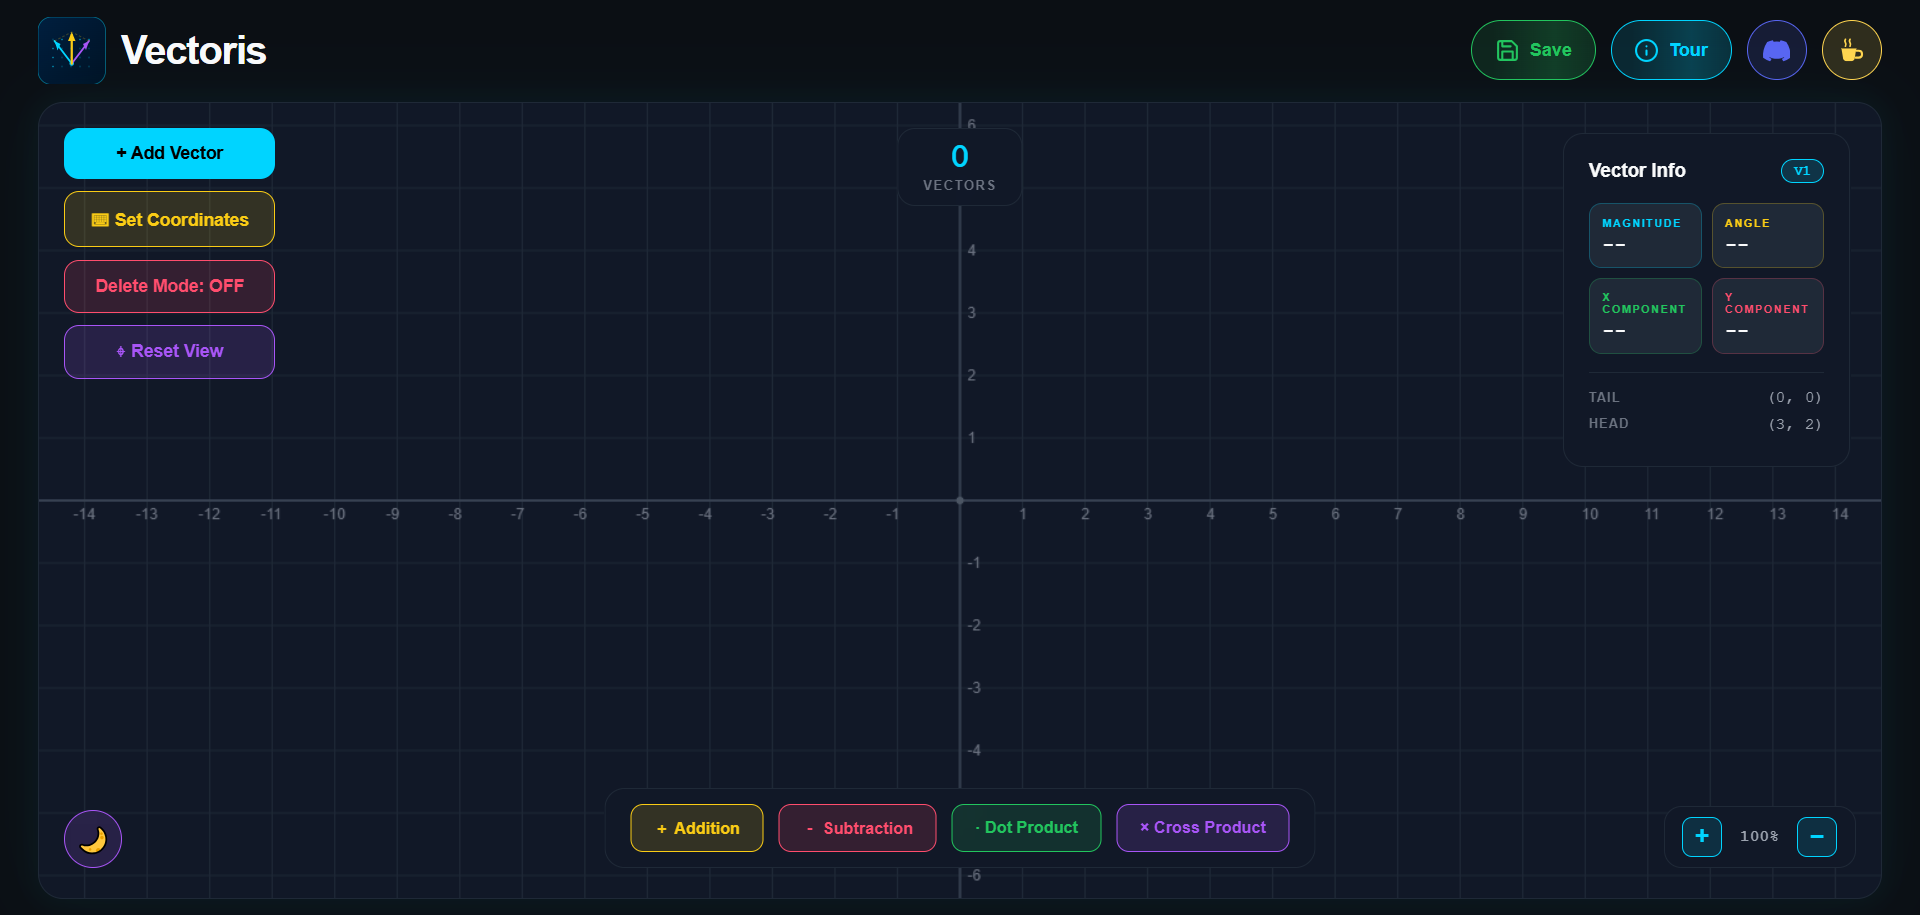Screen dimensions: 1920x915
Task: Click the Vector Info heading
Action: tap(1637, 171)
